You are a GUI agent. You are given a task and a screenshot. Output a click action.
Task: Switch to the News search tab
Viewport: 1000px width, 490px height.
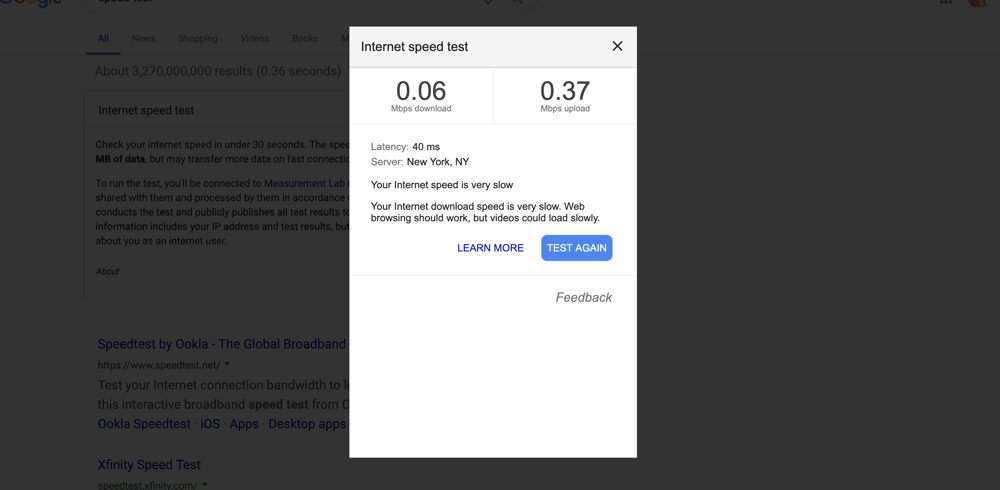pyautogui.click(x=143, y=38)
